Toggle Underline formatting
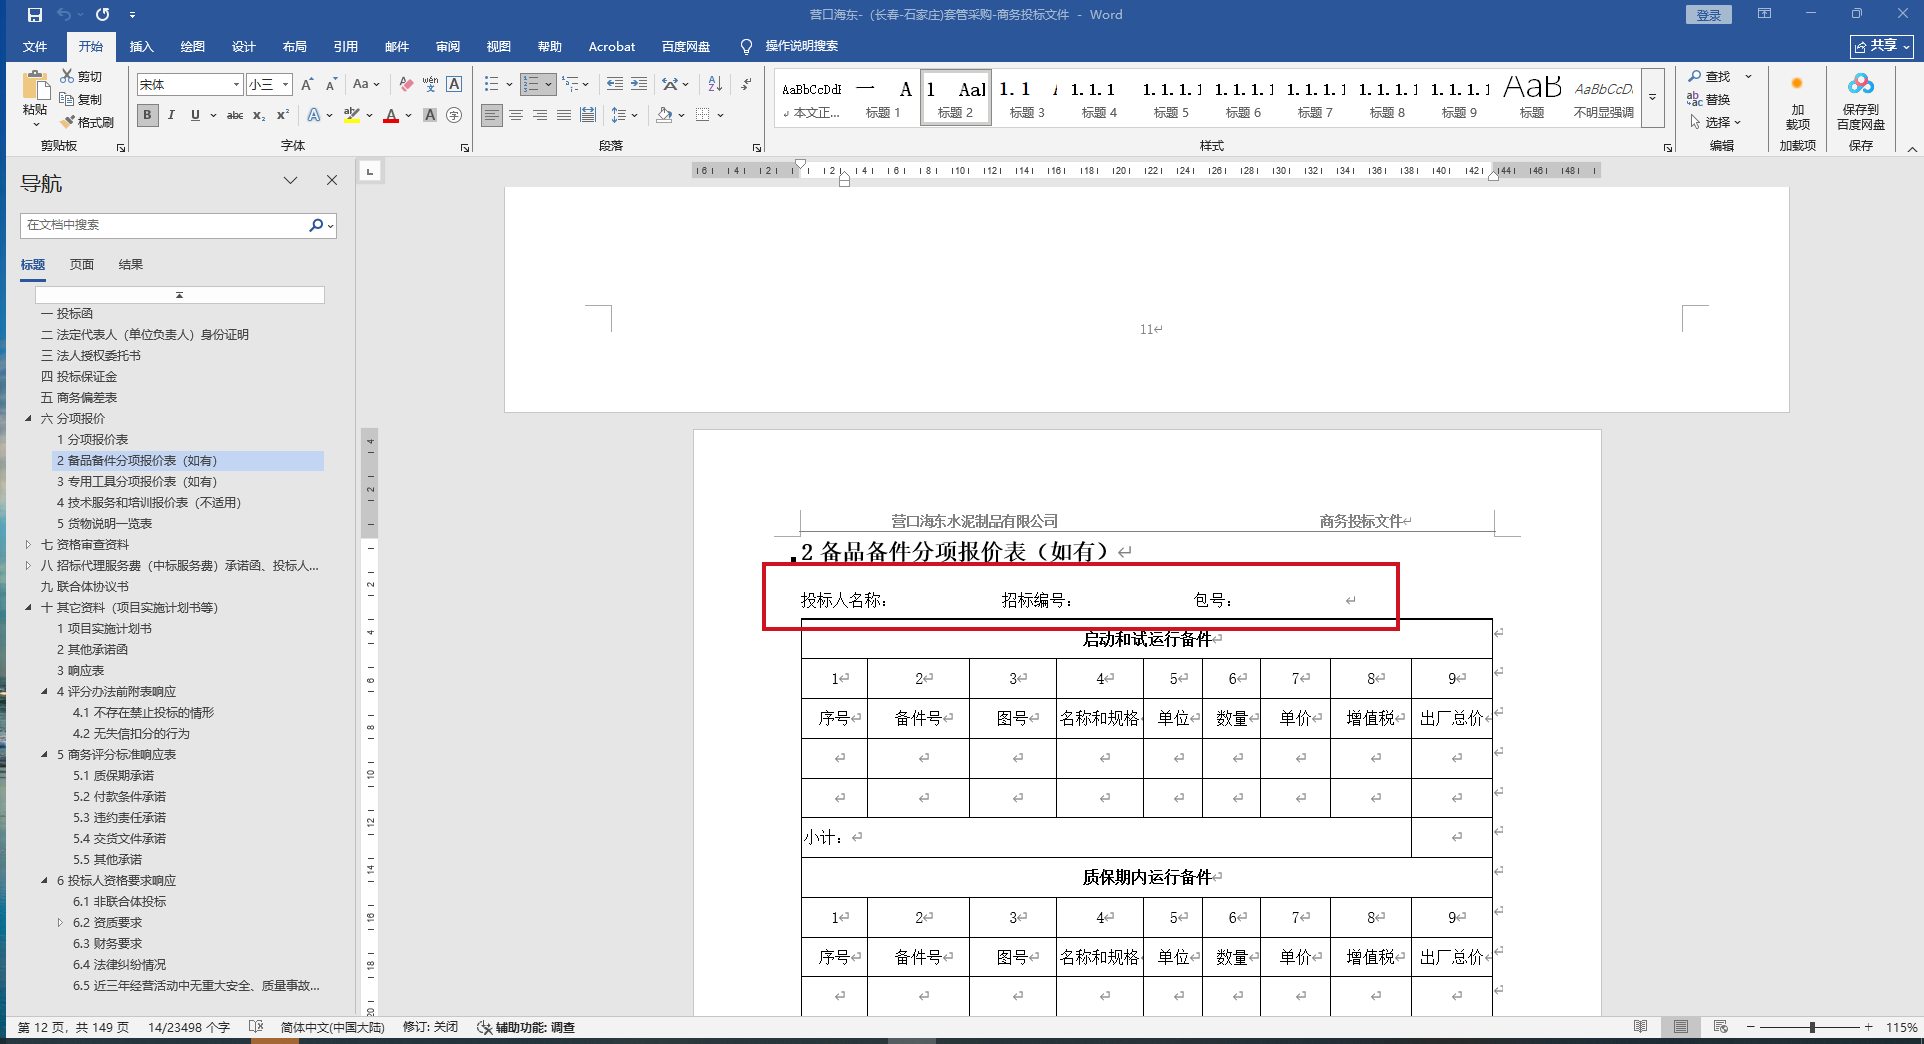This screenshot has height=1044, width=1924. coord(195,116)
